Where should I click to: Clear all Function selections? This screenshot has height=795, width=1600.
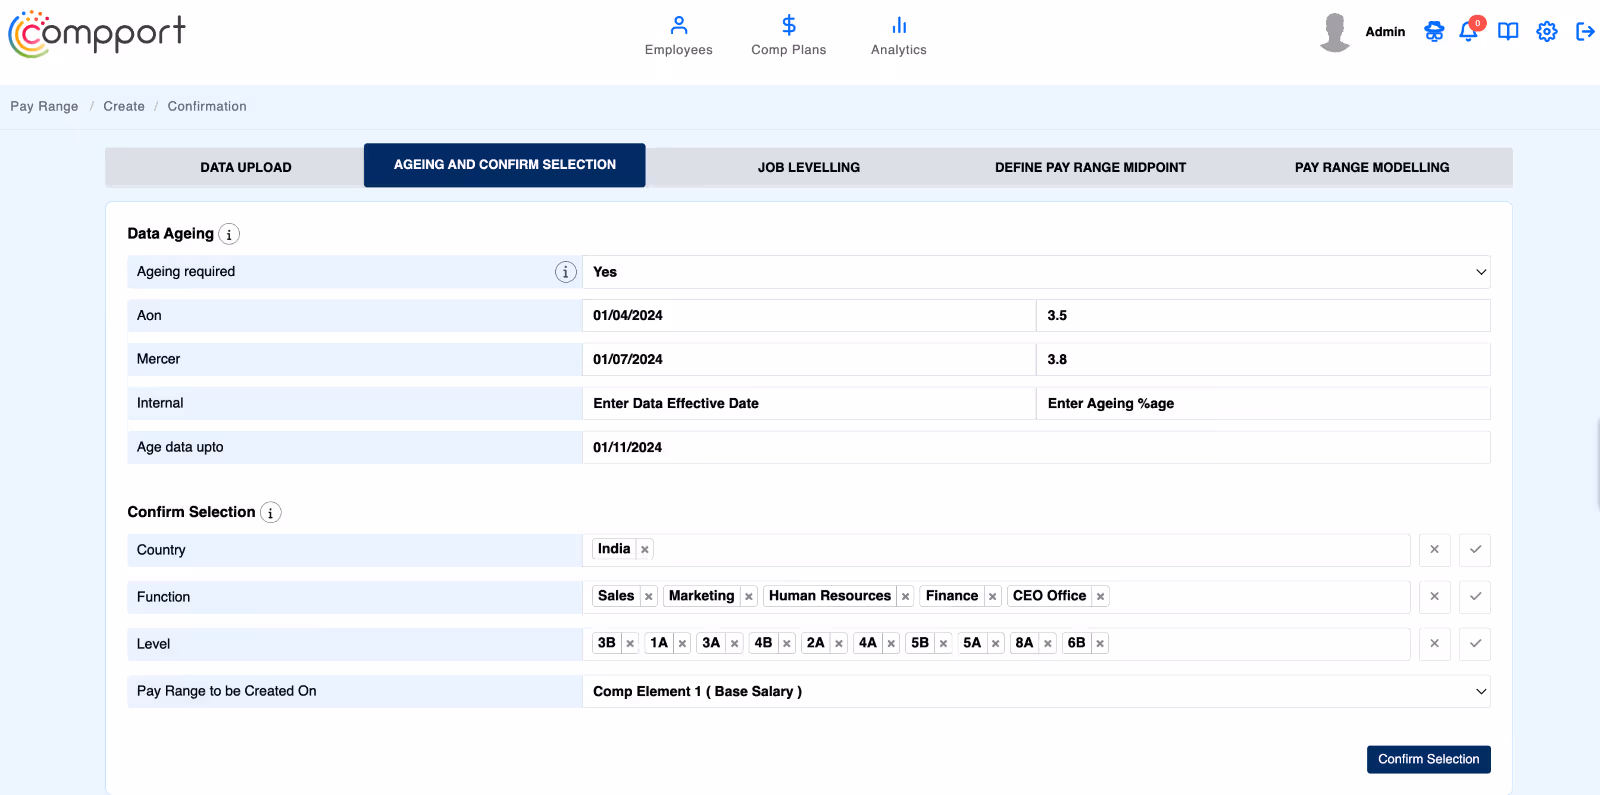(1435, 597)
